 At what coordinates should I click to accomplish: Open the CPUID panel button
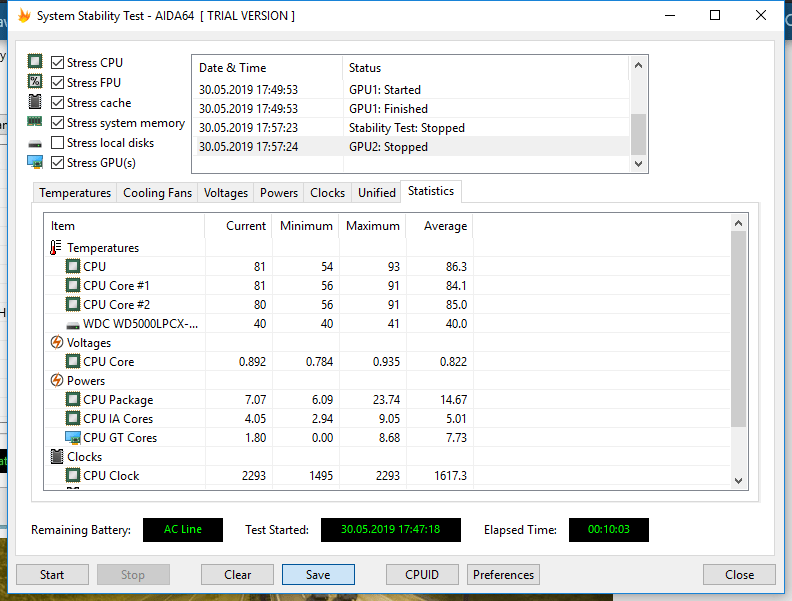click(x=422, y=575)
